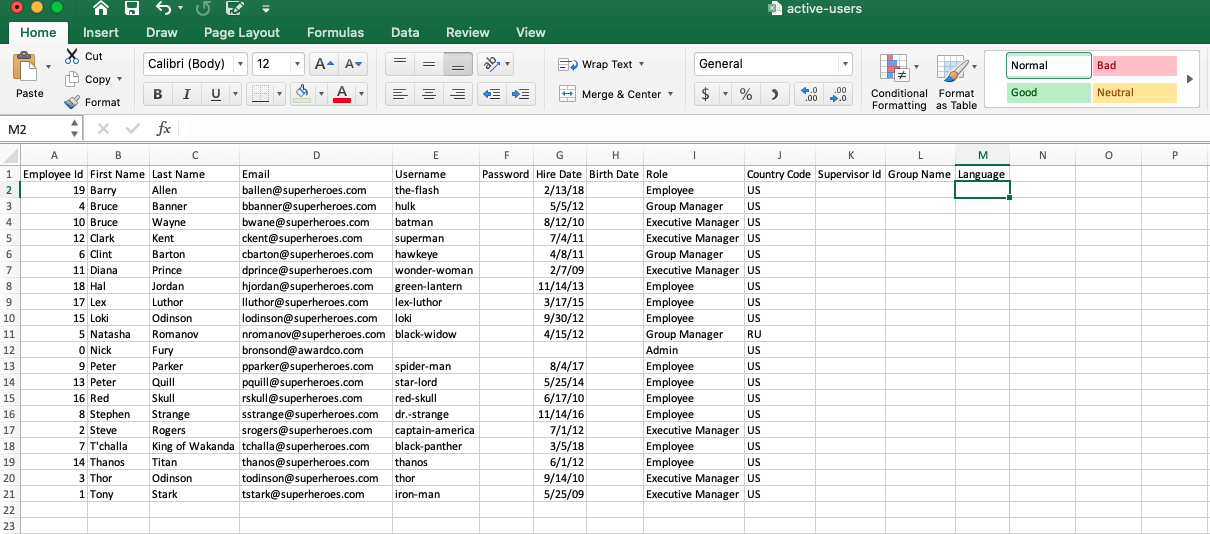This screenshot has width=1210, height=534.
Task: Increase font size with larger A
Action: (323, 64)
